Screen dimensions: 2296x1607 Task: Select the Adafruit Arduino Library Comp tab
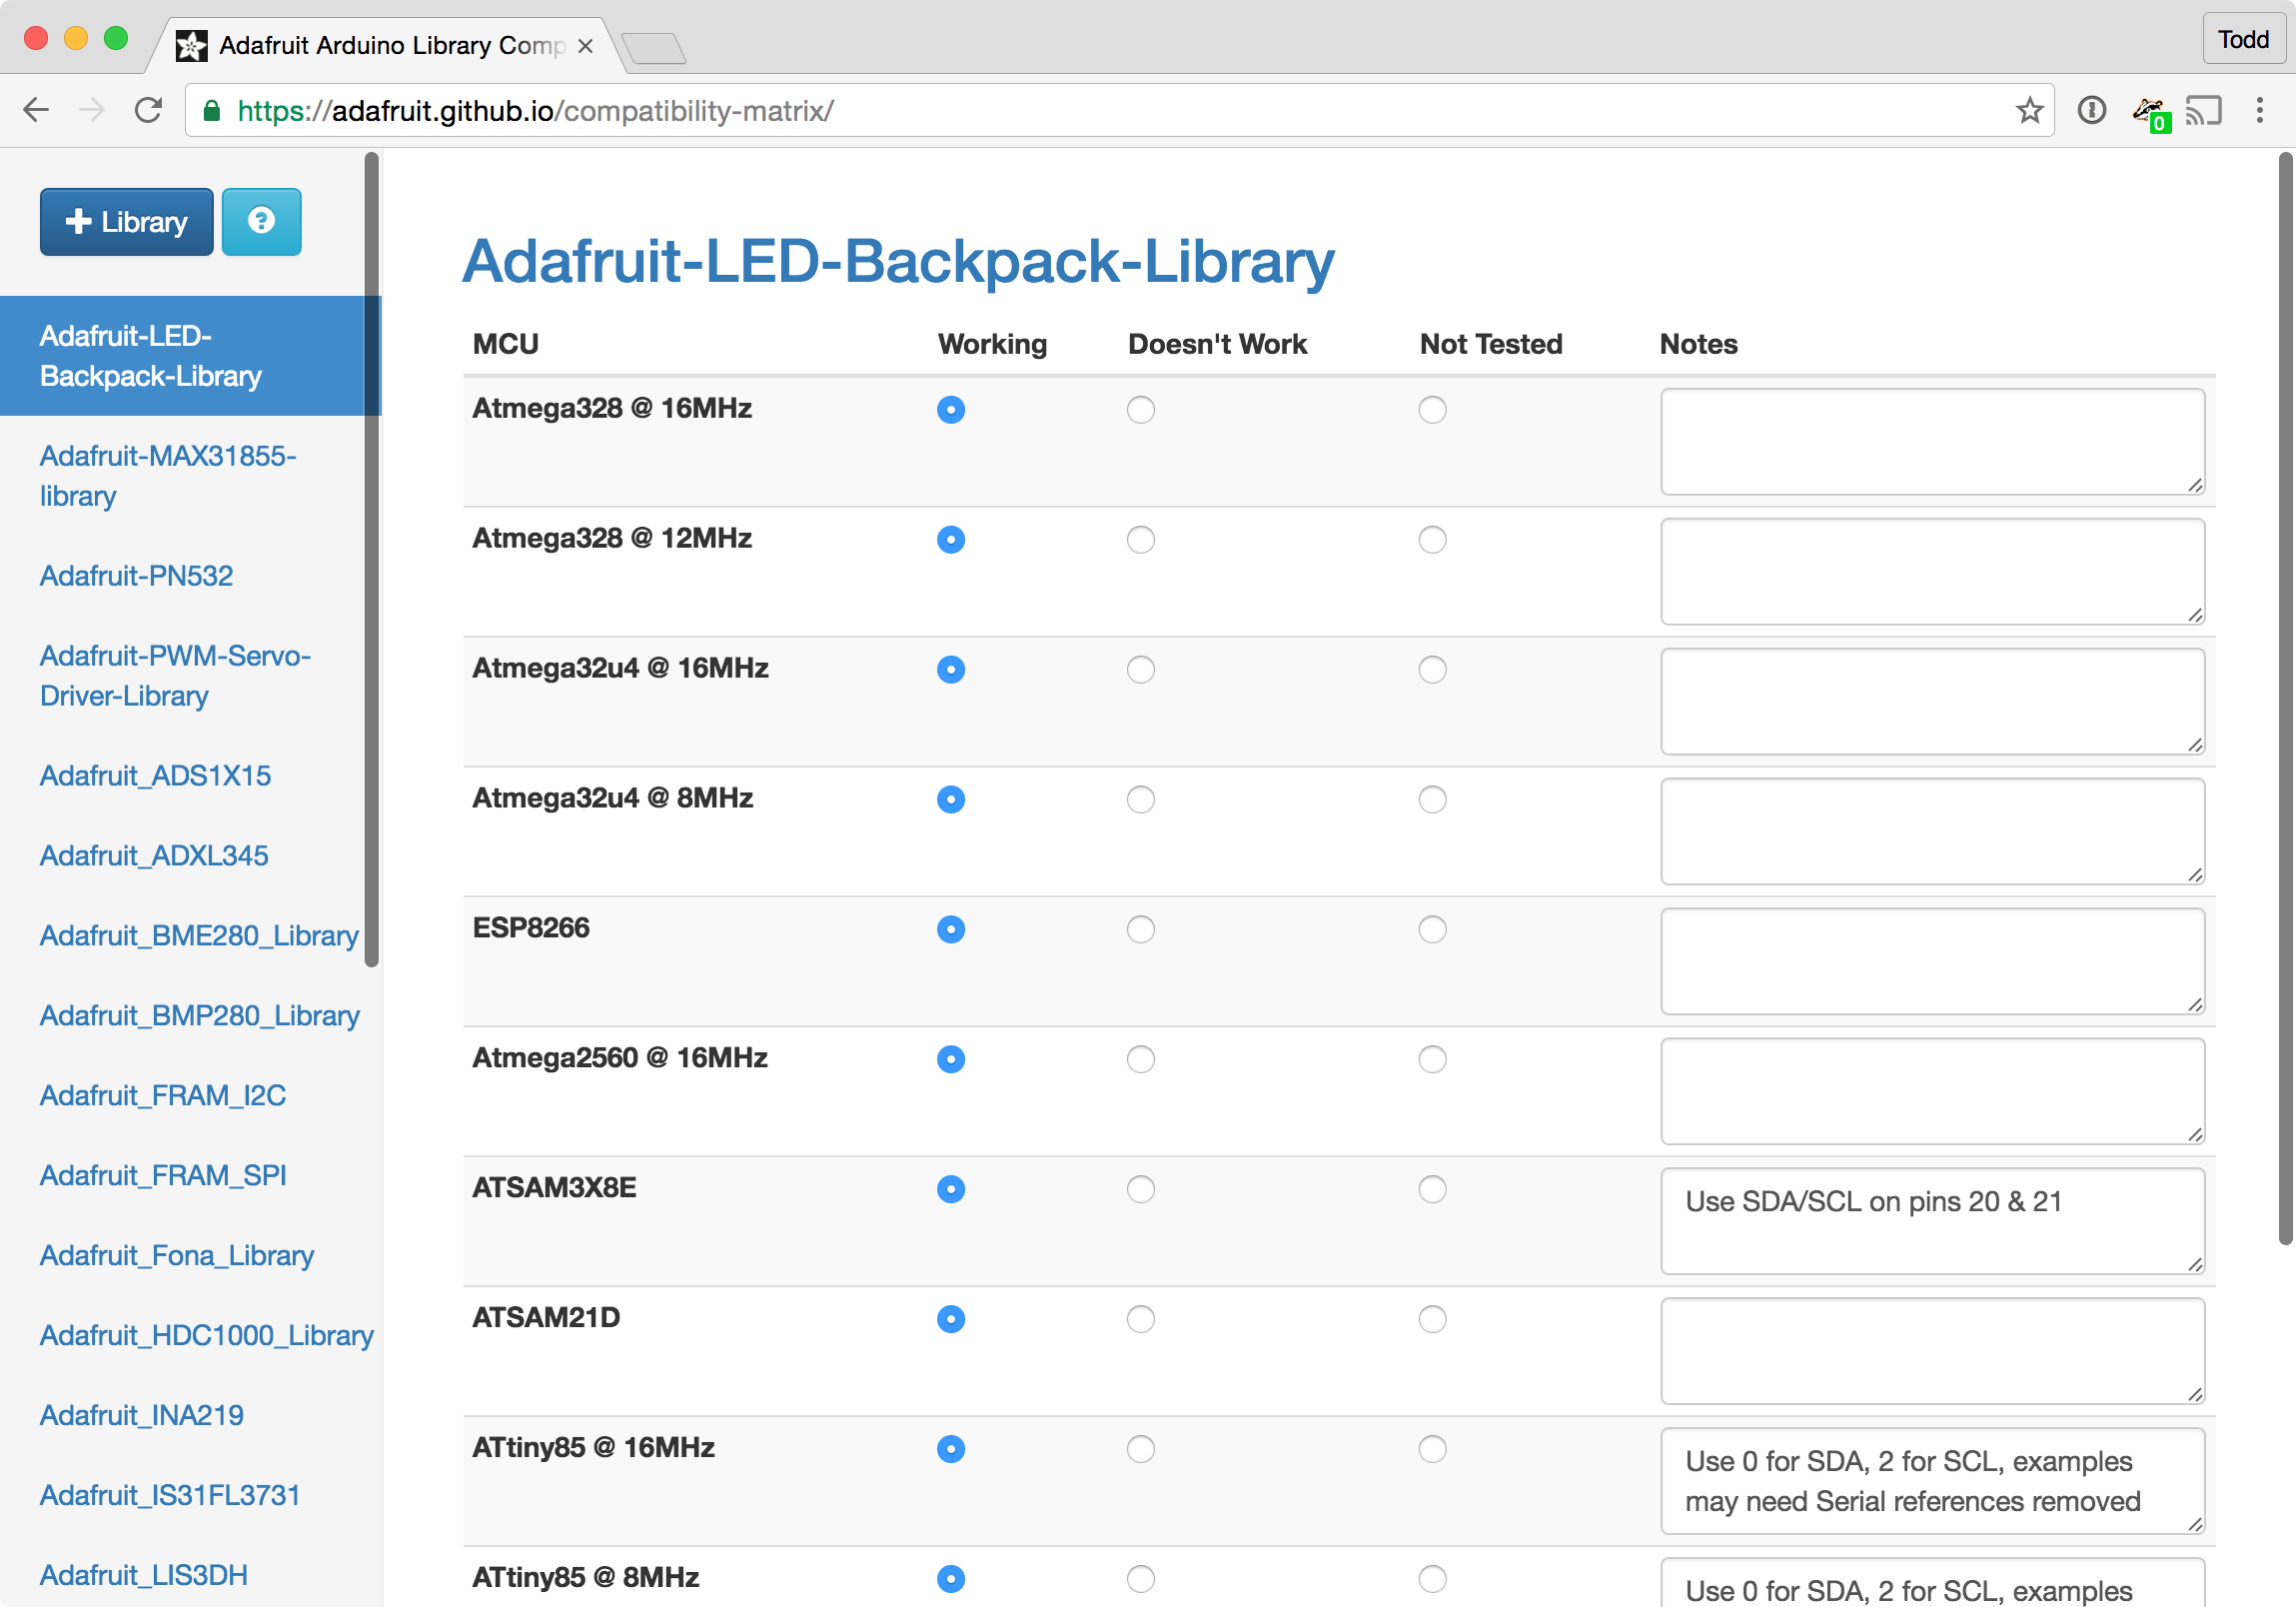tap(385, 45)
